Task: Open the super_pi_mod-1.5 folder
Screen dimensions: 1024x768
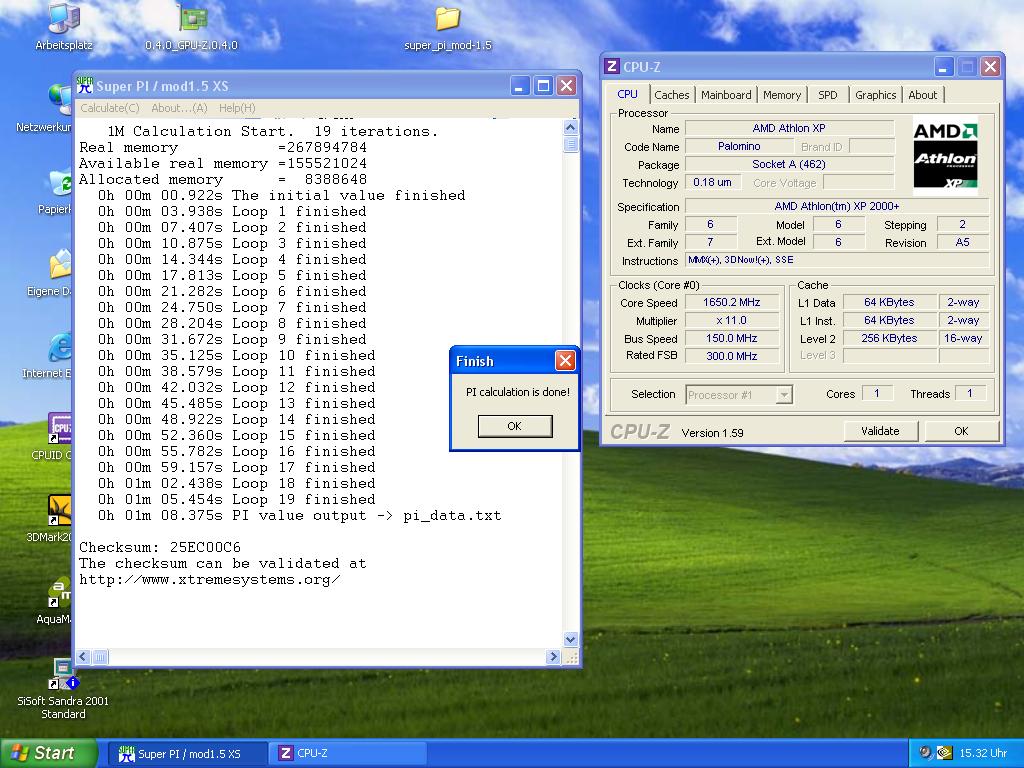Action: 447,20
